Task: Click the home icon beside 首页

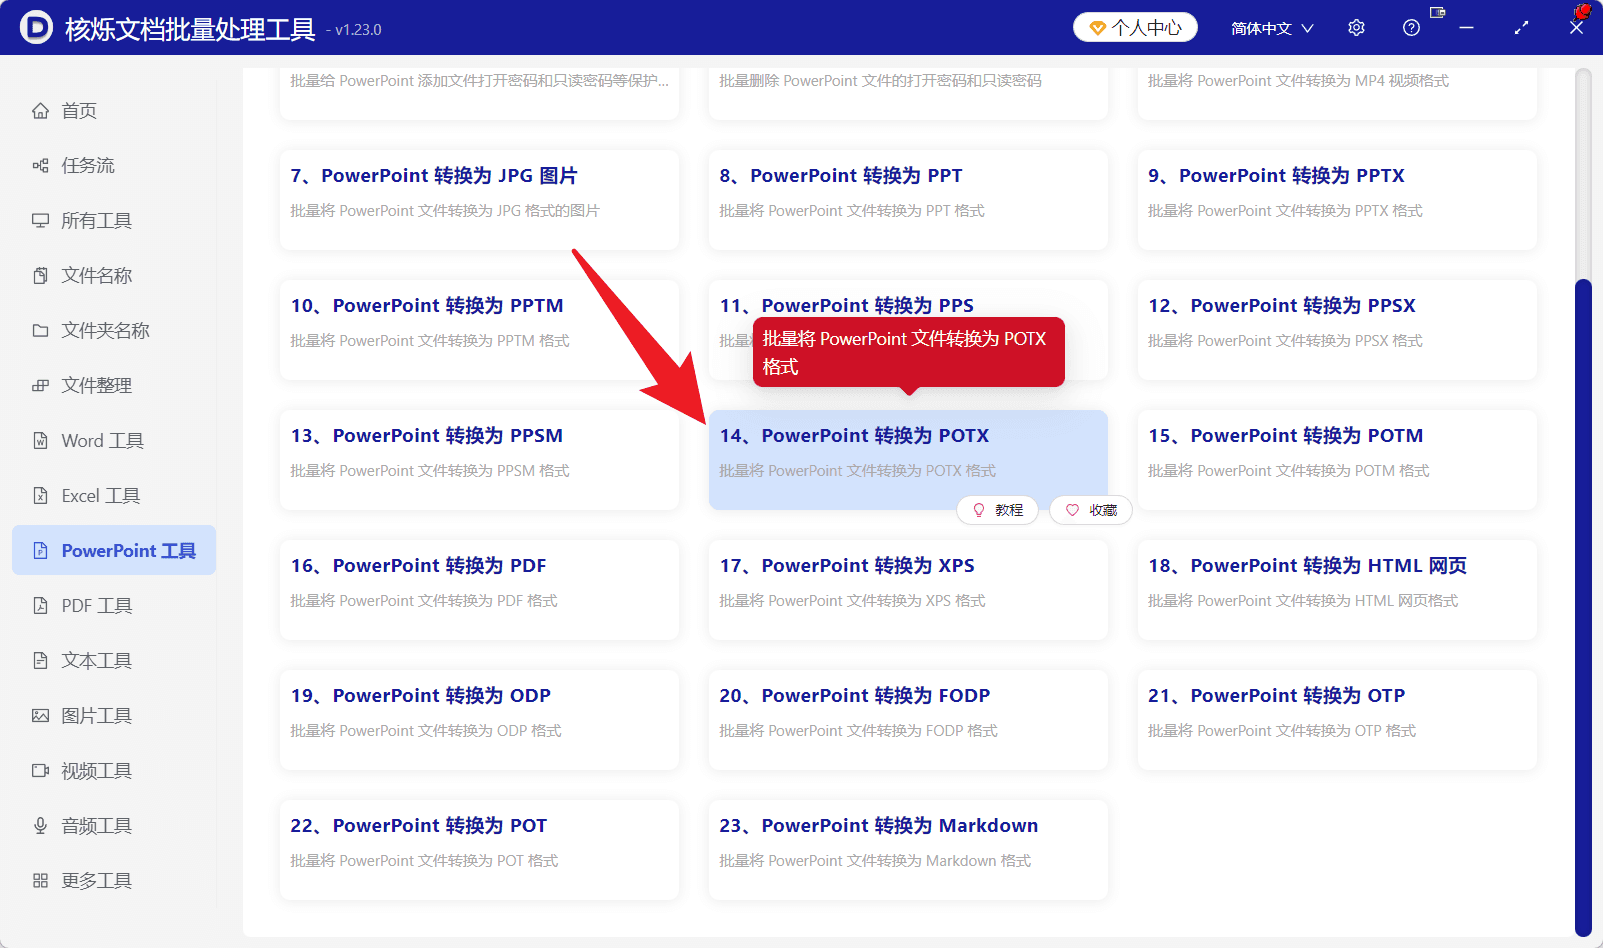Action: pos(40,111)
